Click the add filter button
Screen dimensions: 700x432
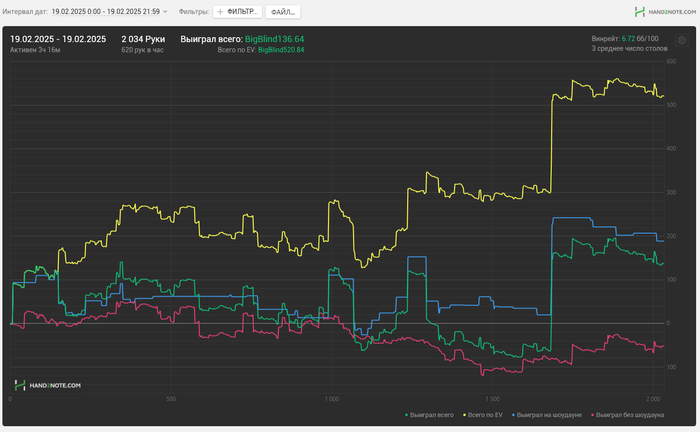pos(238,12)
